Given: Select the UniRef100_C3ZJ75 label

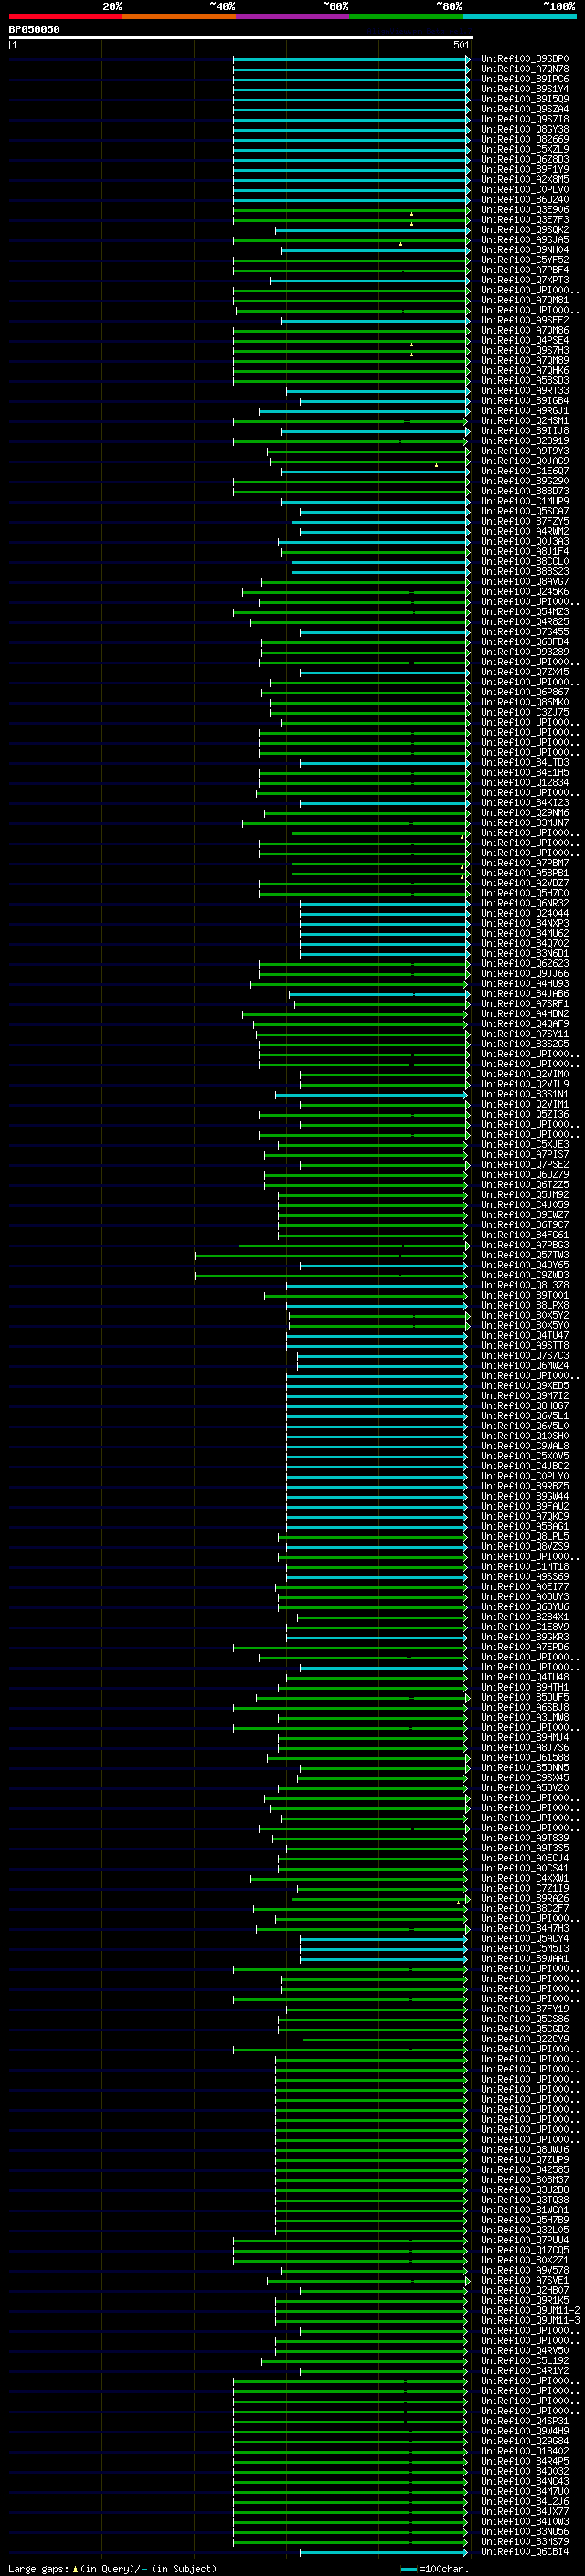Looking at the screenshot, I should tap(524, 712).
